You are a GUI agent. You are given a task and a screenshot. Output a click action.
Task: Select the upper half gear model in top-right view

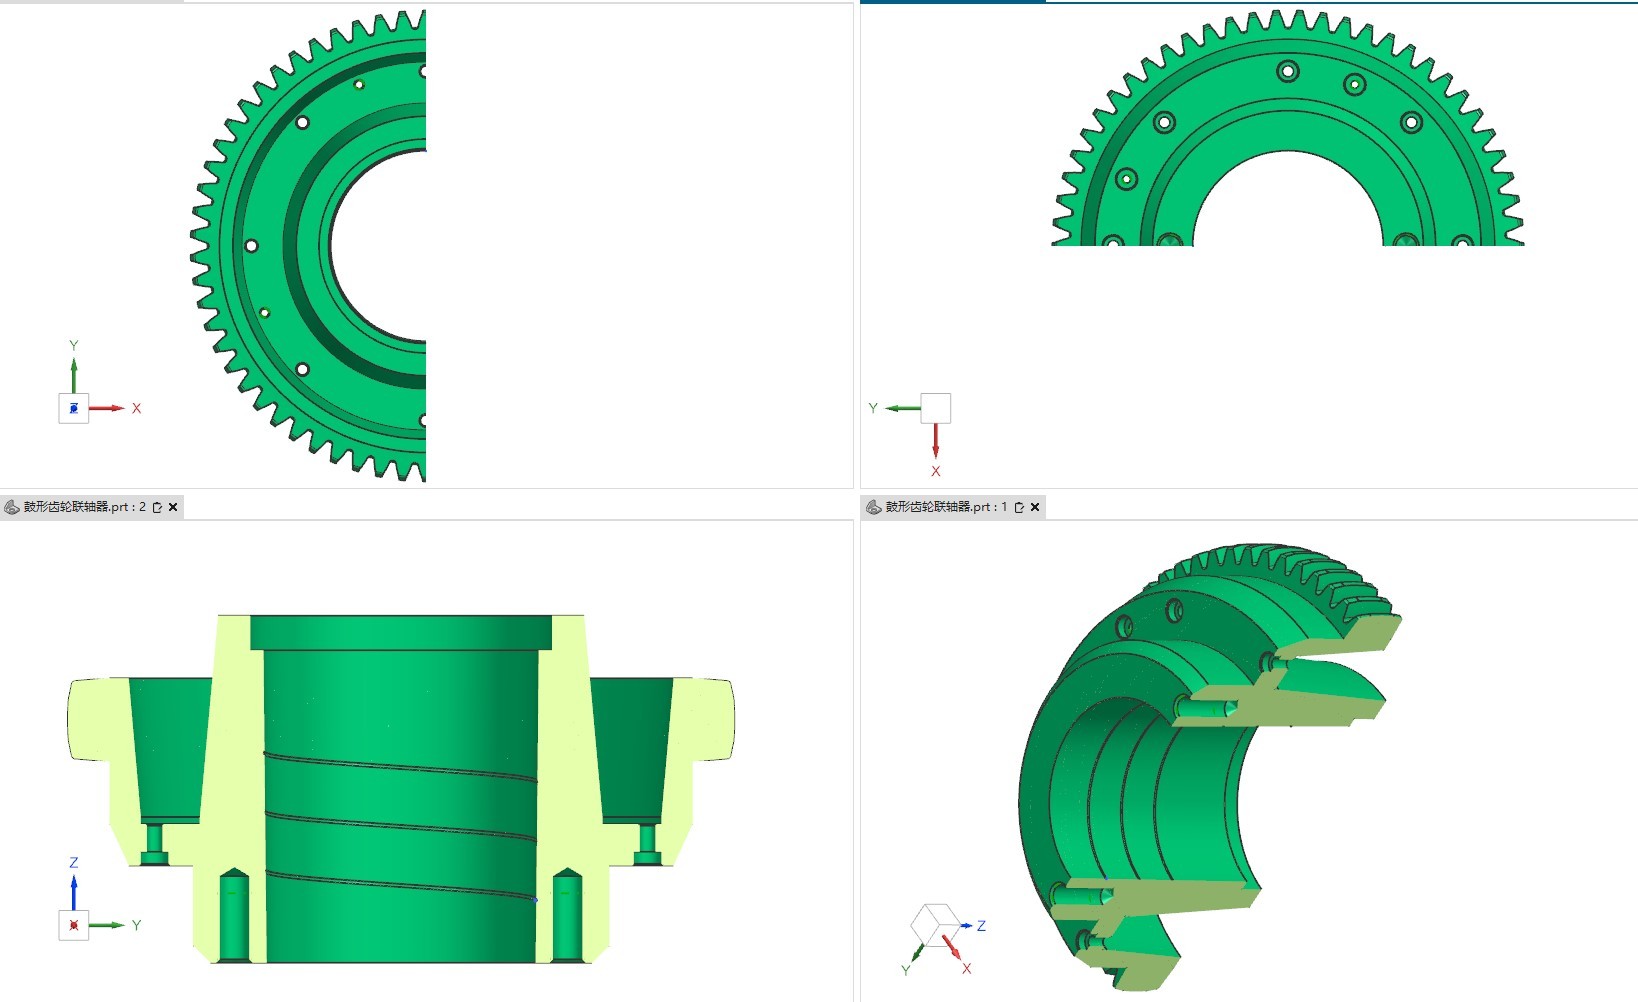pos(1288,128)
